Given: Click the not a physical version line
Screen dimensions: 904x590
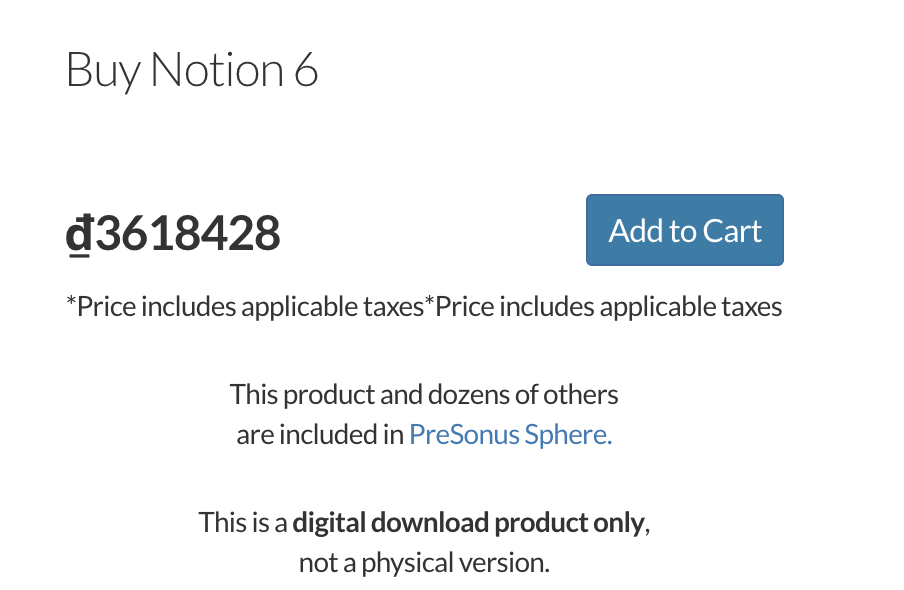Looking at the screenshot, I should point(424,563).
